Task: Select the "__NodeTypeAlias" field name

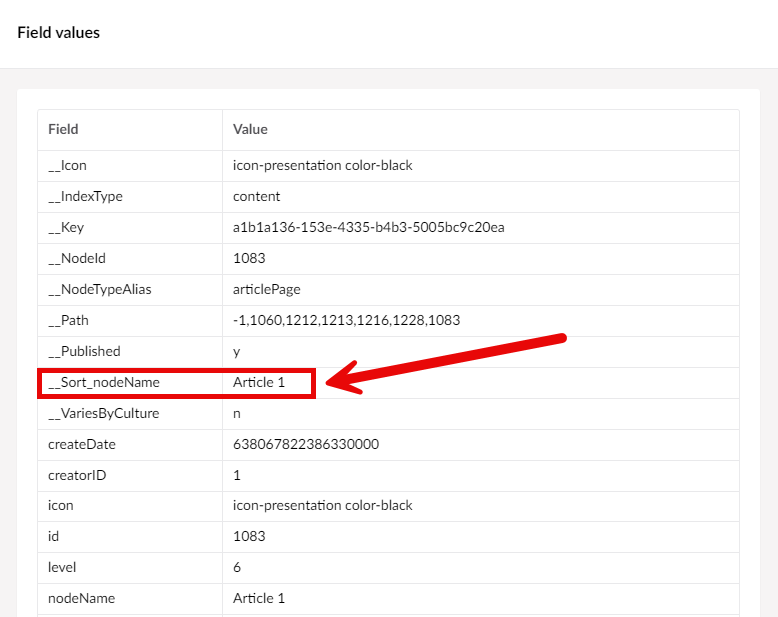Action: (x=100, y=290)
